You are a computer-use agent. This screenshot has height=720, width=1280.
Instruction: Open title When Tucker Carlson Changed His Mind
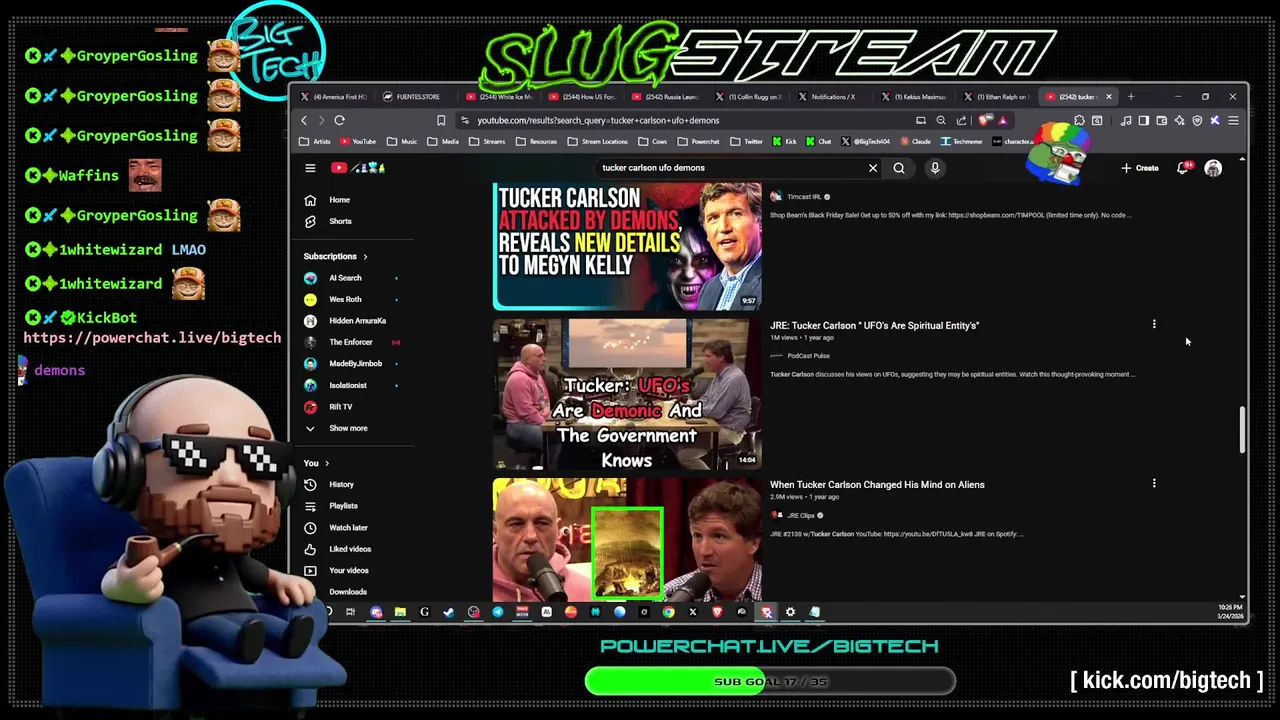pyautogui.click(x=877, y=484)
